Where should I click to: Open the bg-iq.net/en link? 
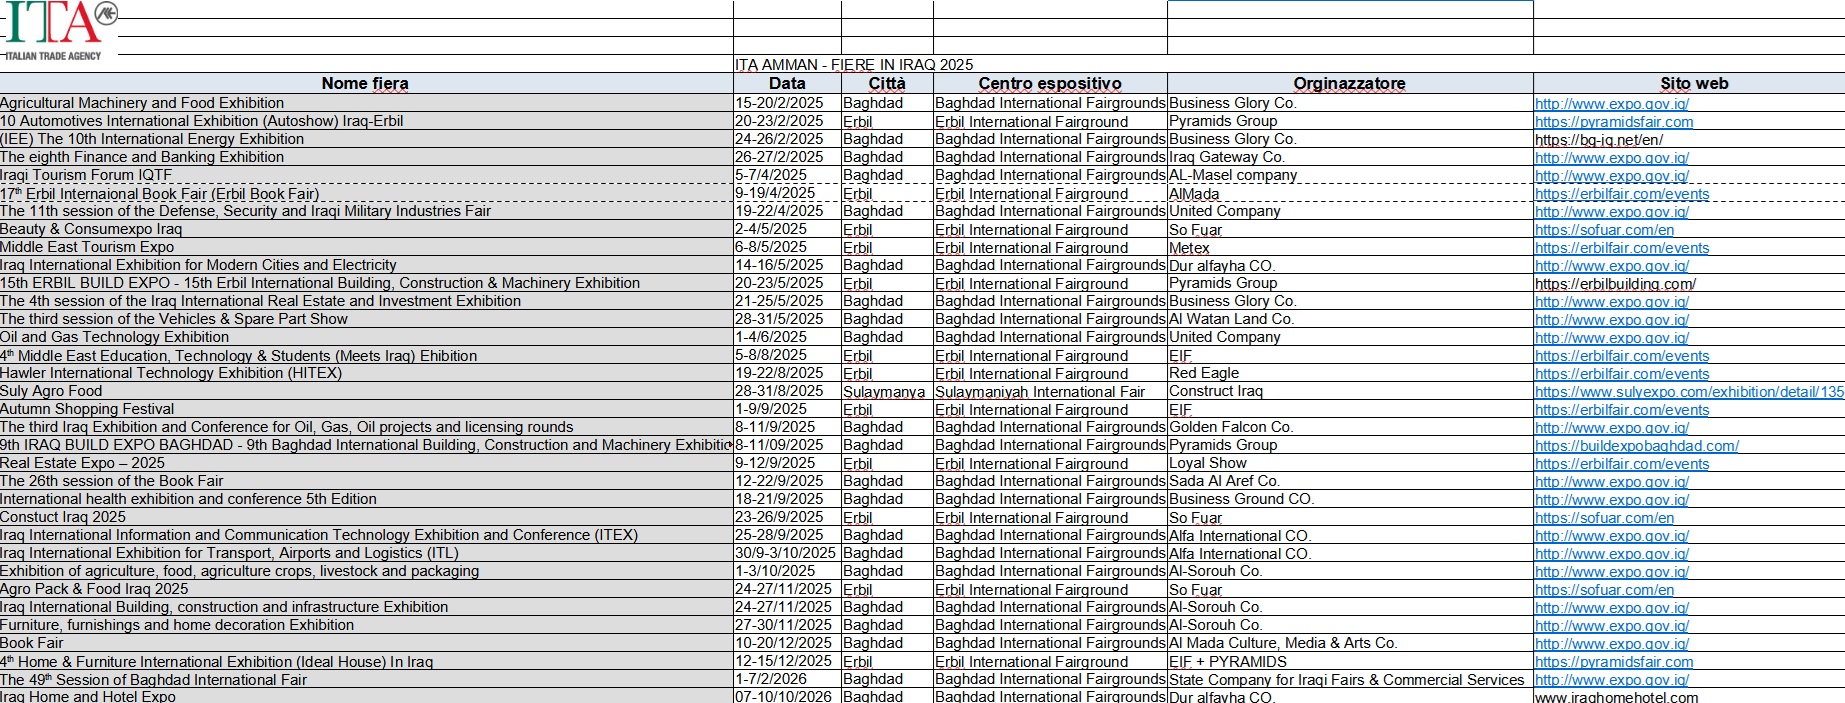pos(1599,140)
